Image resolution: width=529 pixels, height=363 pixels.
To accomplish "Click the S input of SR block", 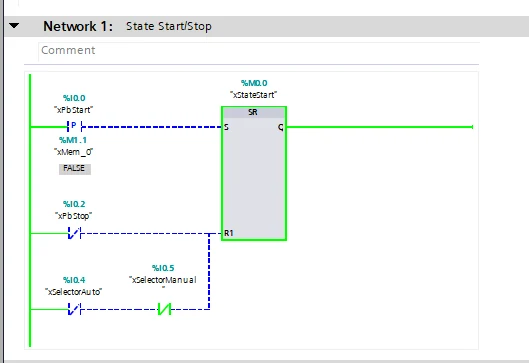I will coord(226,127).
